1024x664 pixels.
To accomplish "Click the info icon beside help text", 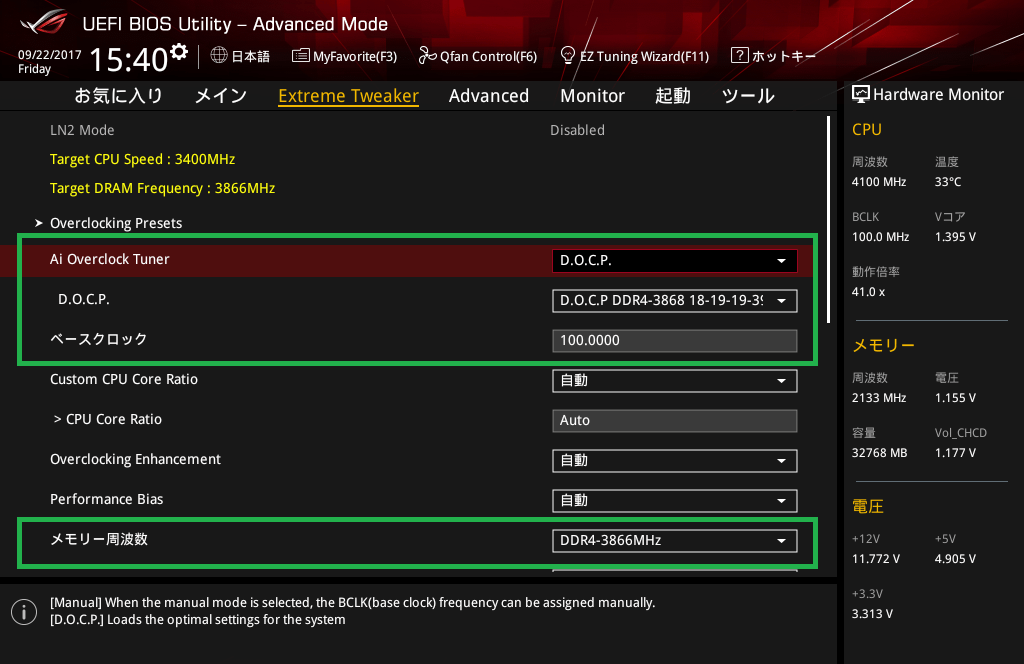I will (24, 612).
